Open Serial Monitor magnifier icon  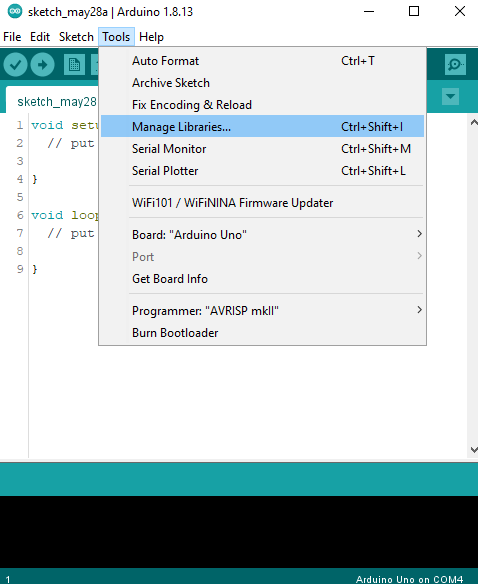click(x=455, y=65)
